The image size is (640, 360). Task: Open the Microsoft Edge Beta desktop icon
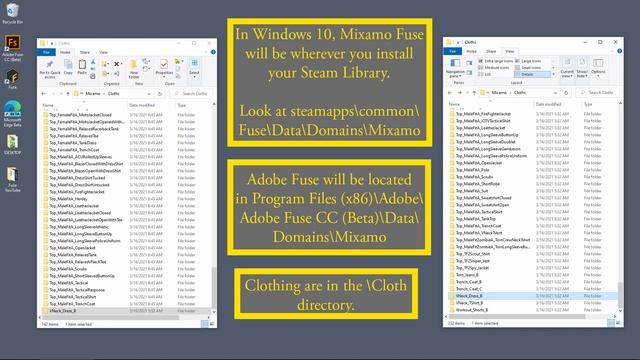tap(13, 114)
